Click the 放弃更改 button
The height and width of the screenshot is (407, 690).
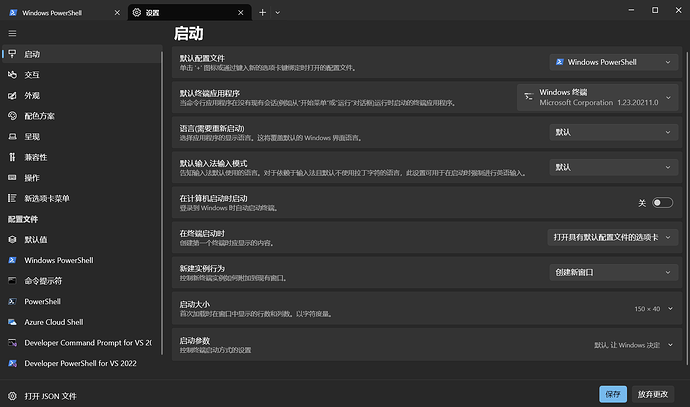point(653,394)
